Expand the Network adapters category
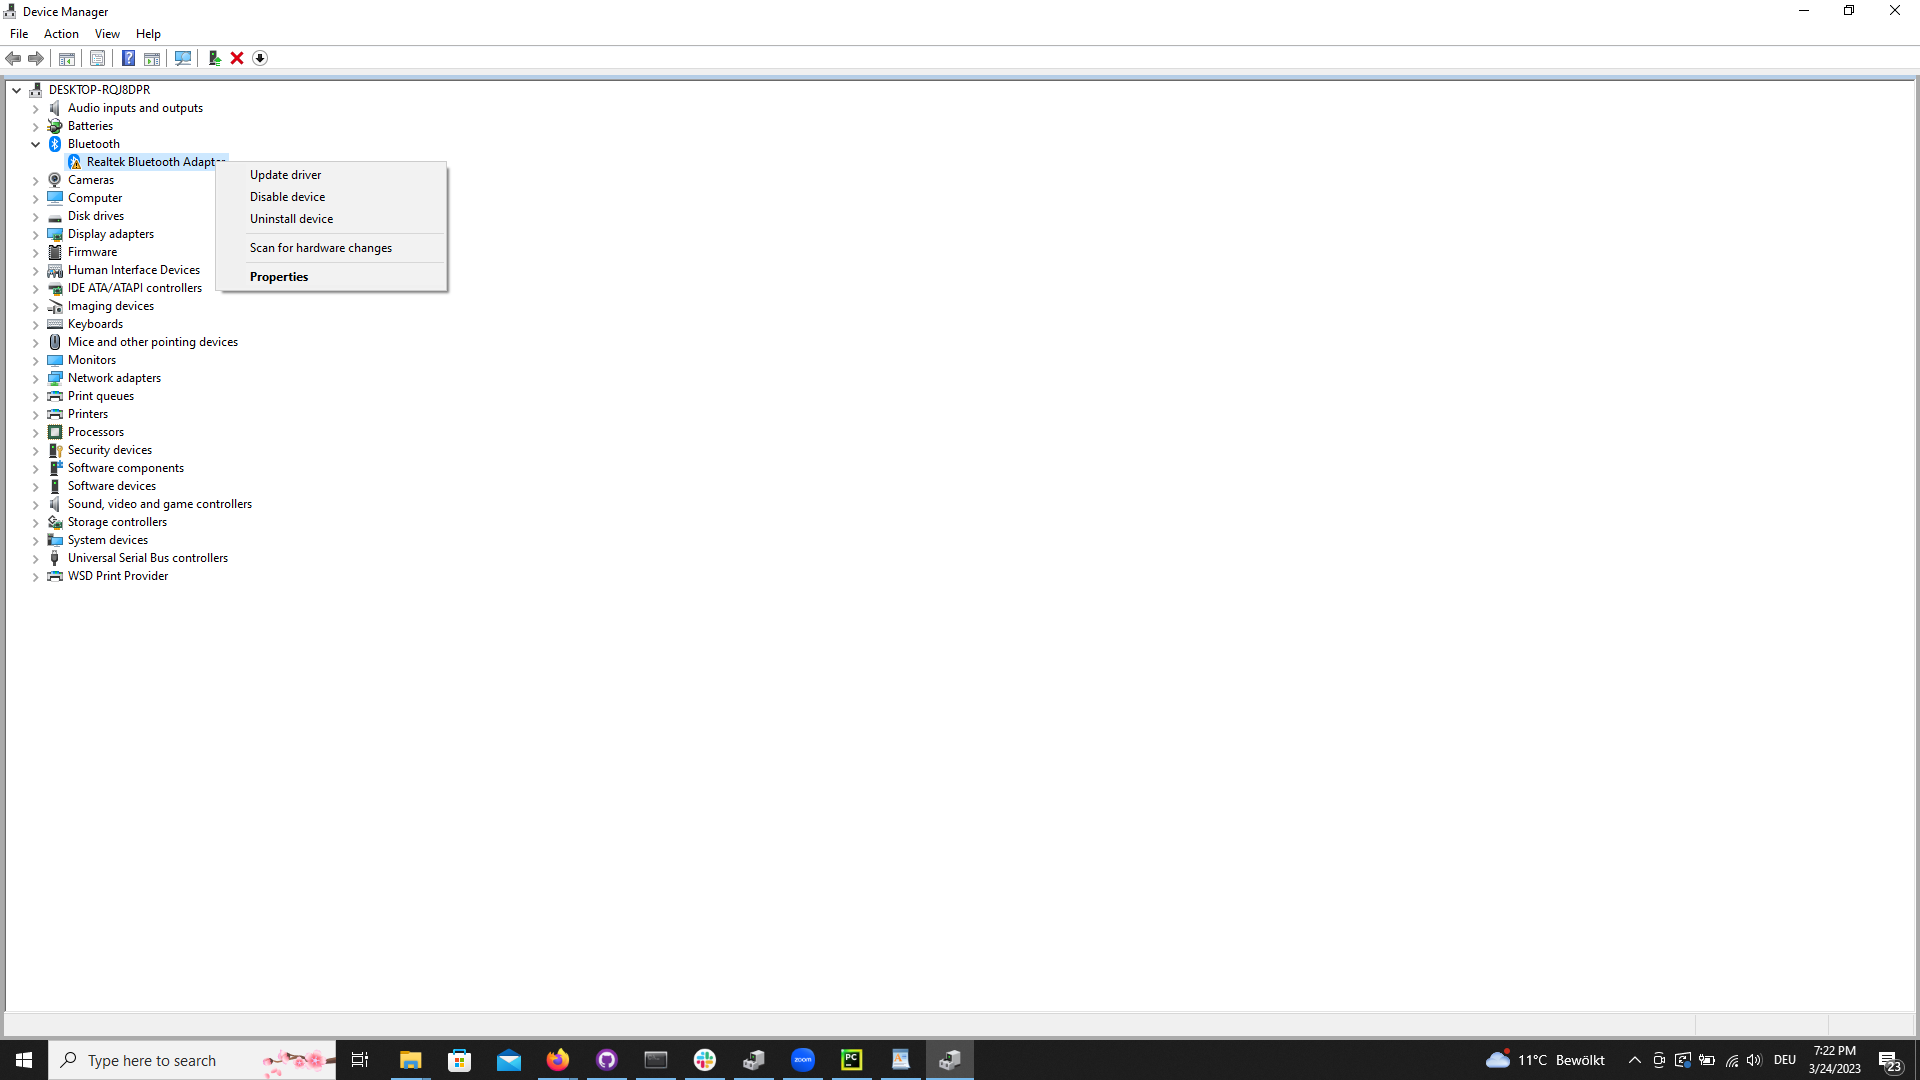 (37, 378)
